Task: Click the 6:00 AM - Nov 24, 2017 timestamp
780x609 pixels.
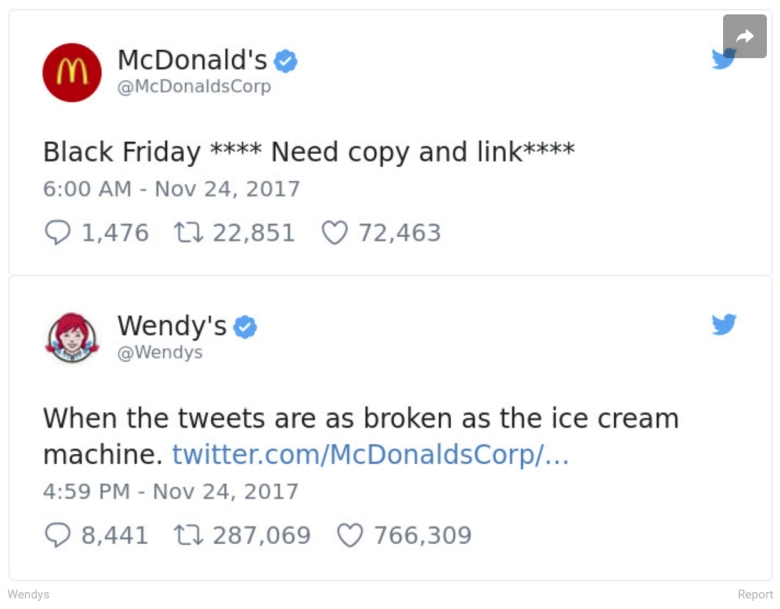Action: (x=171, y=188)
